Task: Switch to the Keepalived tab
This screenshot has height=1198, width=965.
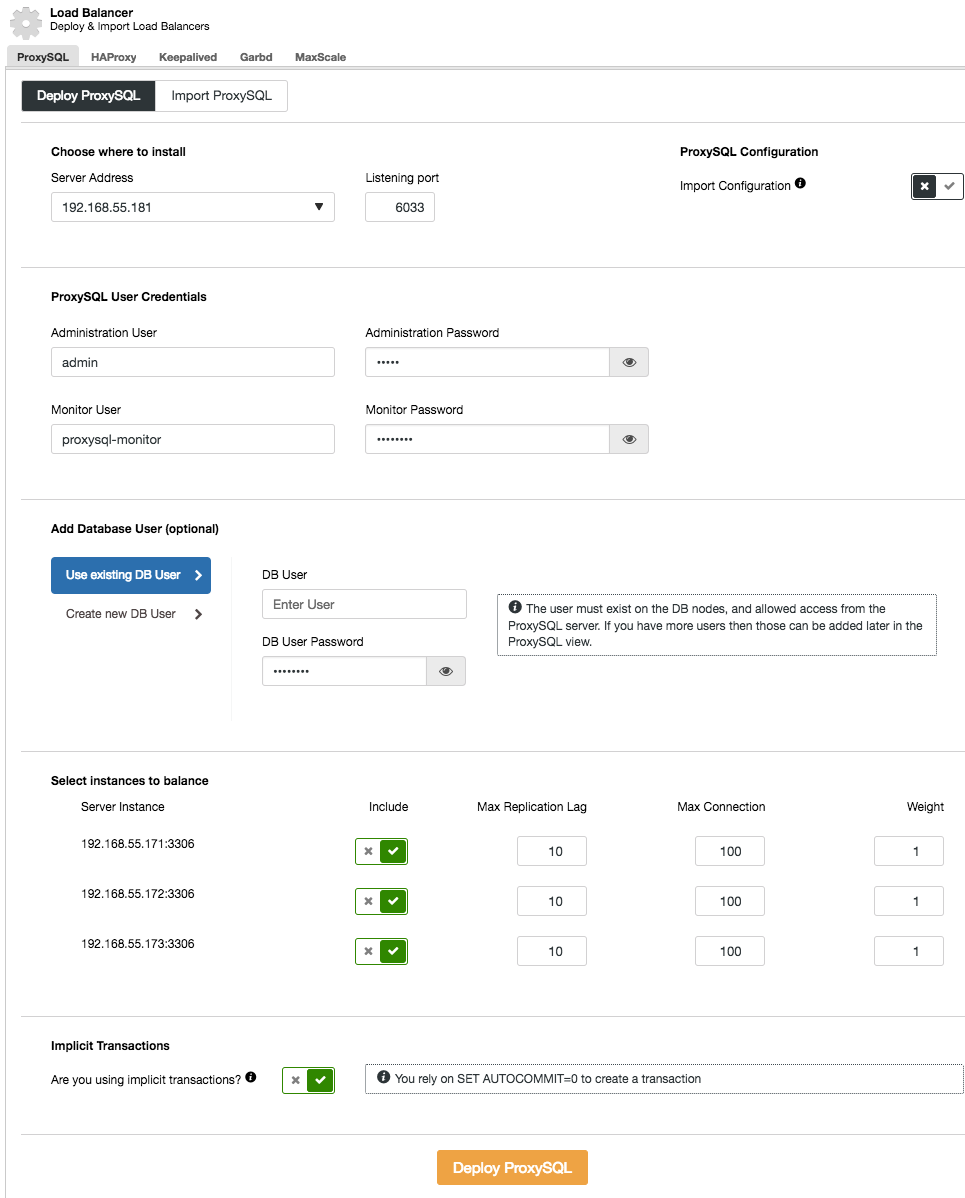Action: tap(188, 57)
